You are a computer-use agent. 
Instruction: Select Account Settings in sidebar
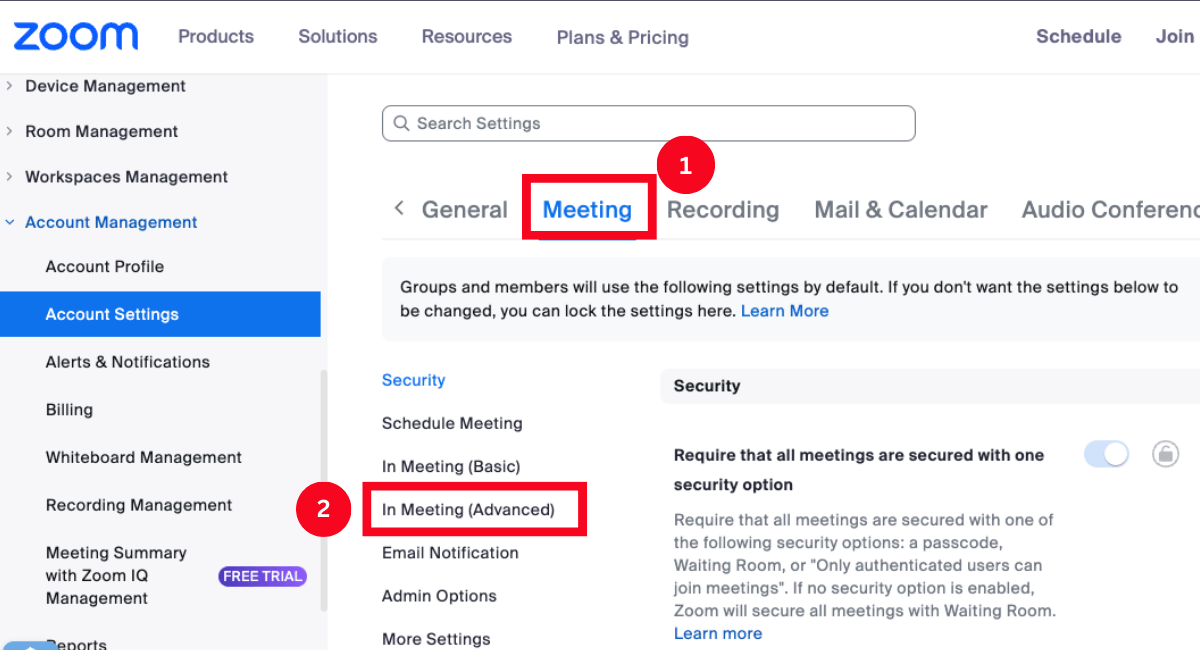160,314
